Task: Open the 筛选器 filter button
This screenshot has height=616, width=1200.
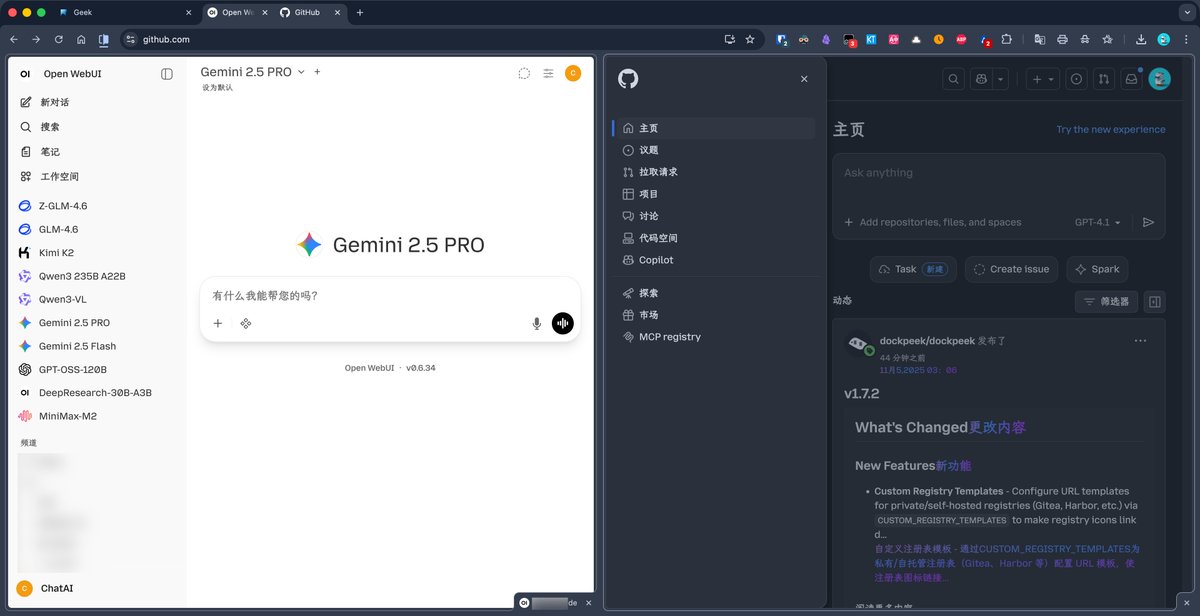Action: (1105, 301)
